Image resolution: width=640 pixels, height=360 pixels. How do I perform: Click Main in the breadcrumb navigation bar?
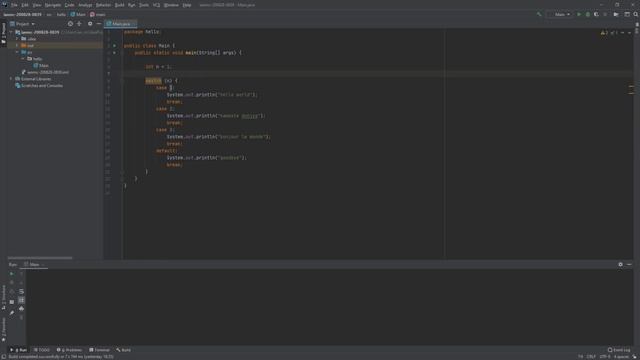(78, 14)
